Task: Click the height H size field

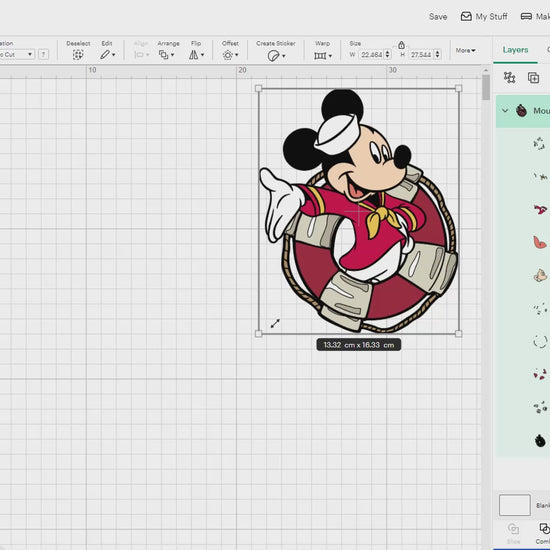Action: [x=421, y=55]
